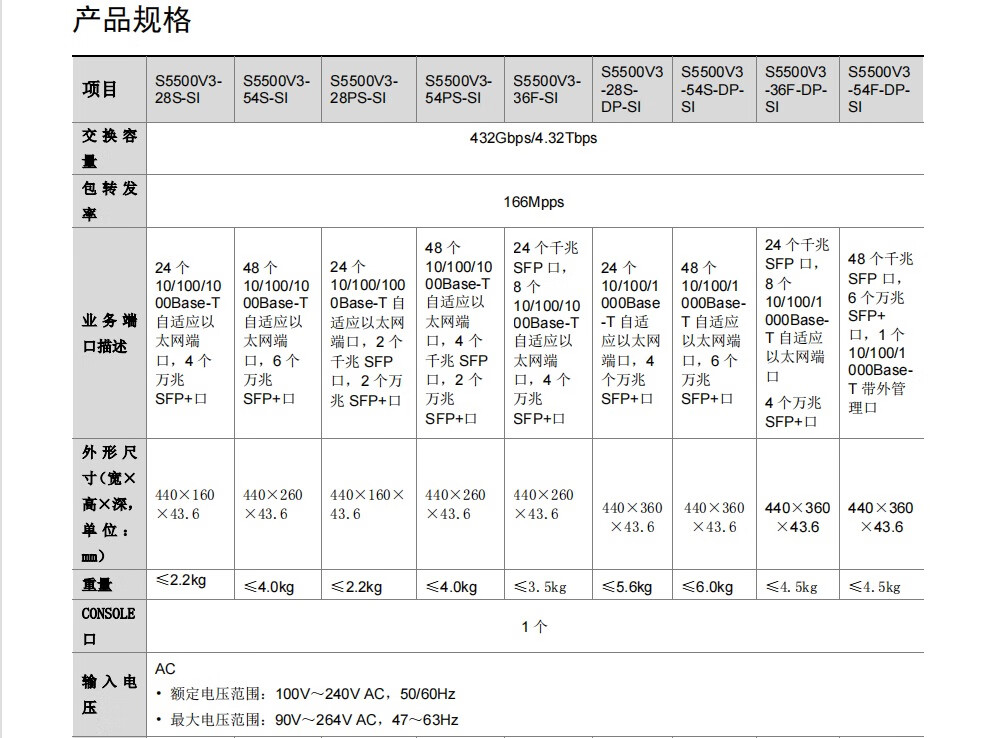The height and width of the screenshot is (738, 991).
Task: Click dimension cell for S5500V3-28PS-SI
Action: [367, 504]
